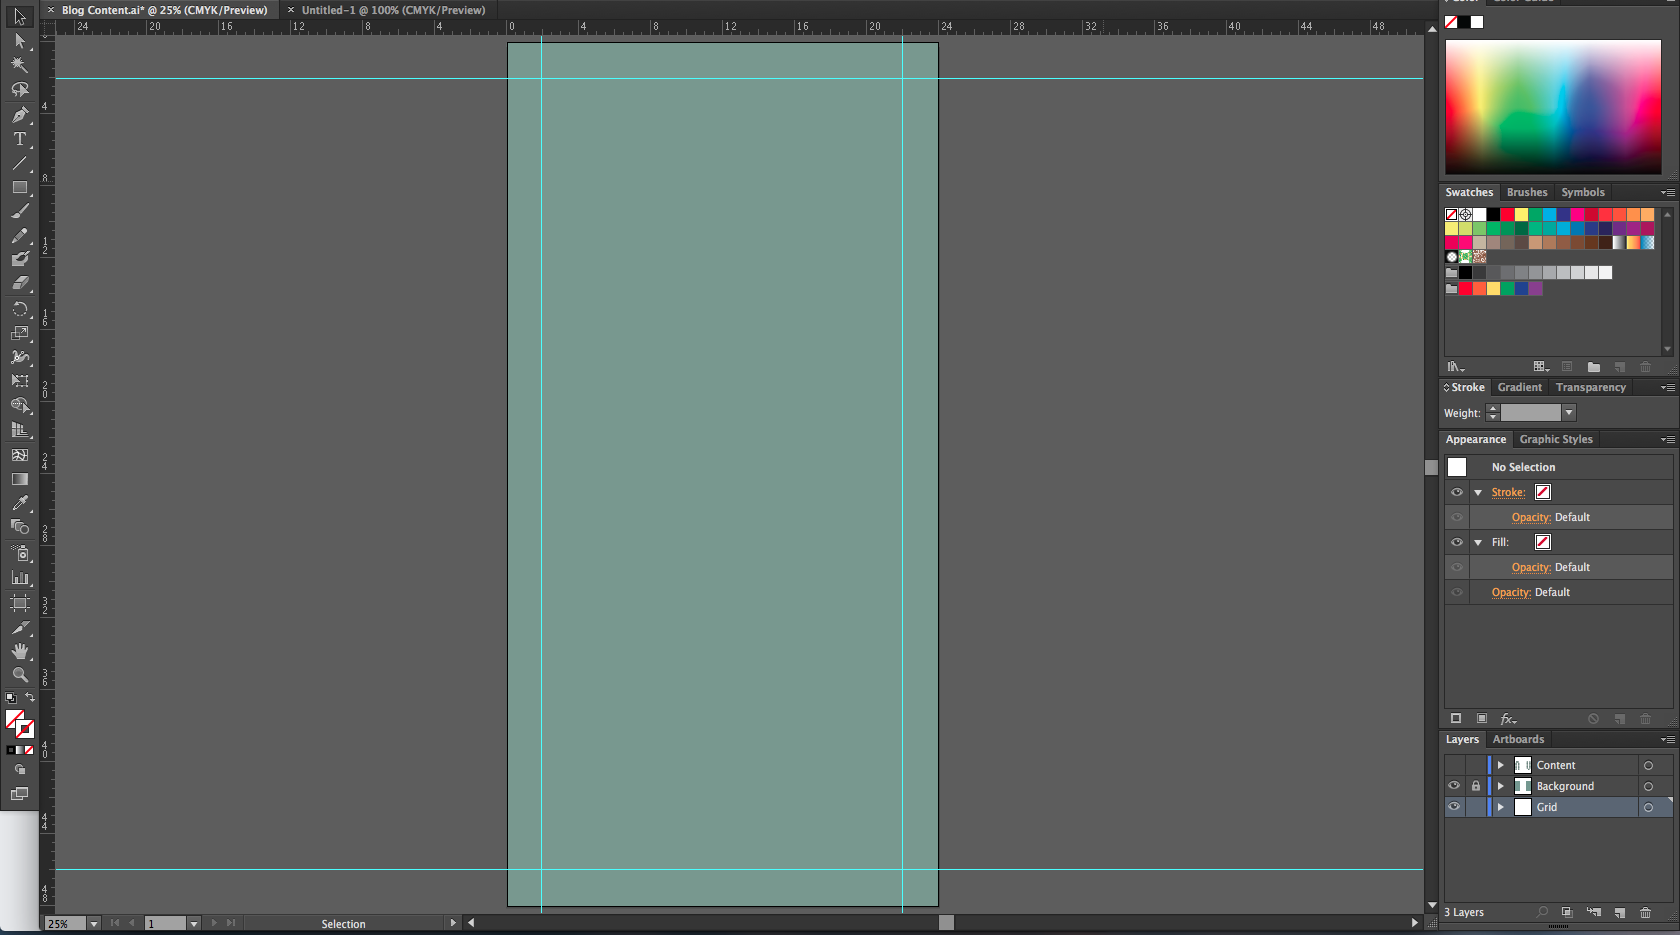Pick the Lasso tool
Image resolution: width=1680 pixels, height=935 pixels.
point(19,90)
